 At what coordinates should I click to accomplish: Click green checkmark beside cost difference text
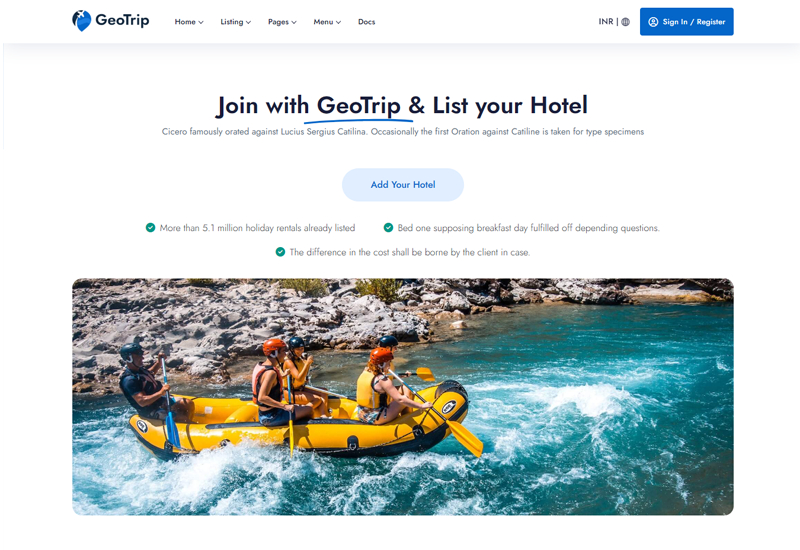point(280,252)
